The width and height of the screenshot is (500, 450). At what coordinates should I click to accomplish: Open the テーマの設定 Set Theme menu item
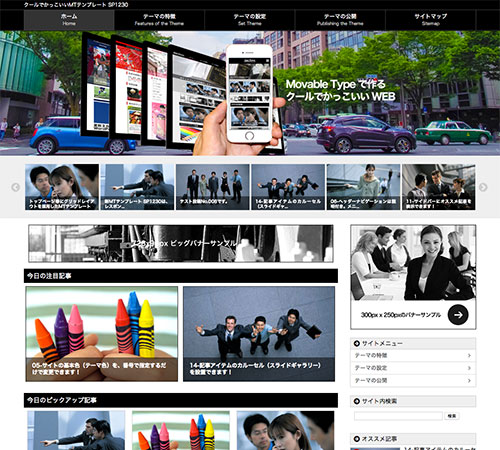(x=250, y=20)
